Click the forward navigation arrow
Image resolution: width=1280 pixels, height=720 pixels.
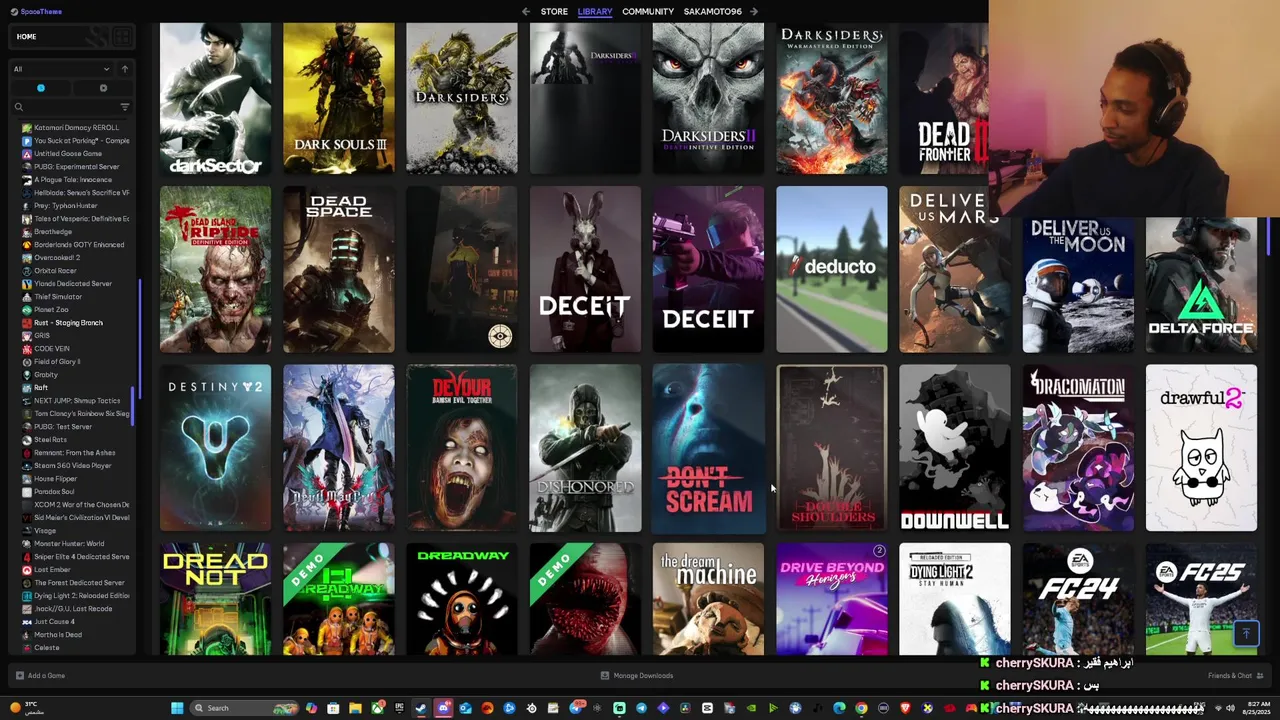754,11
